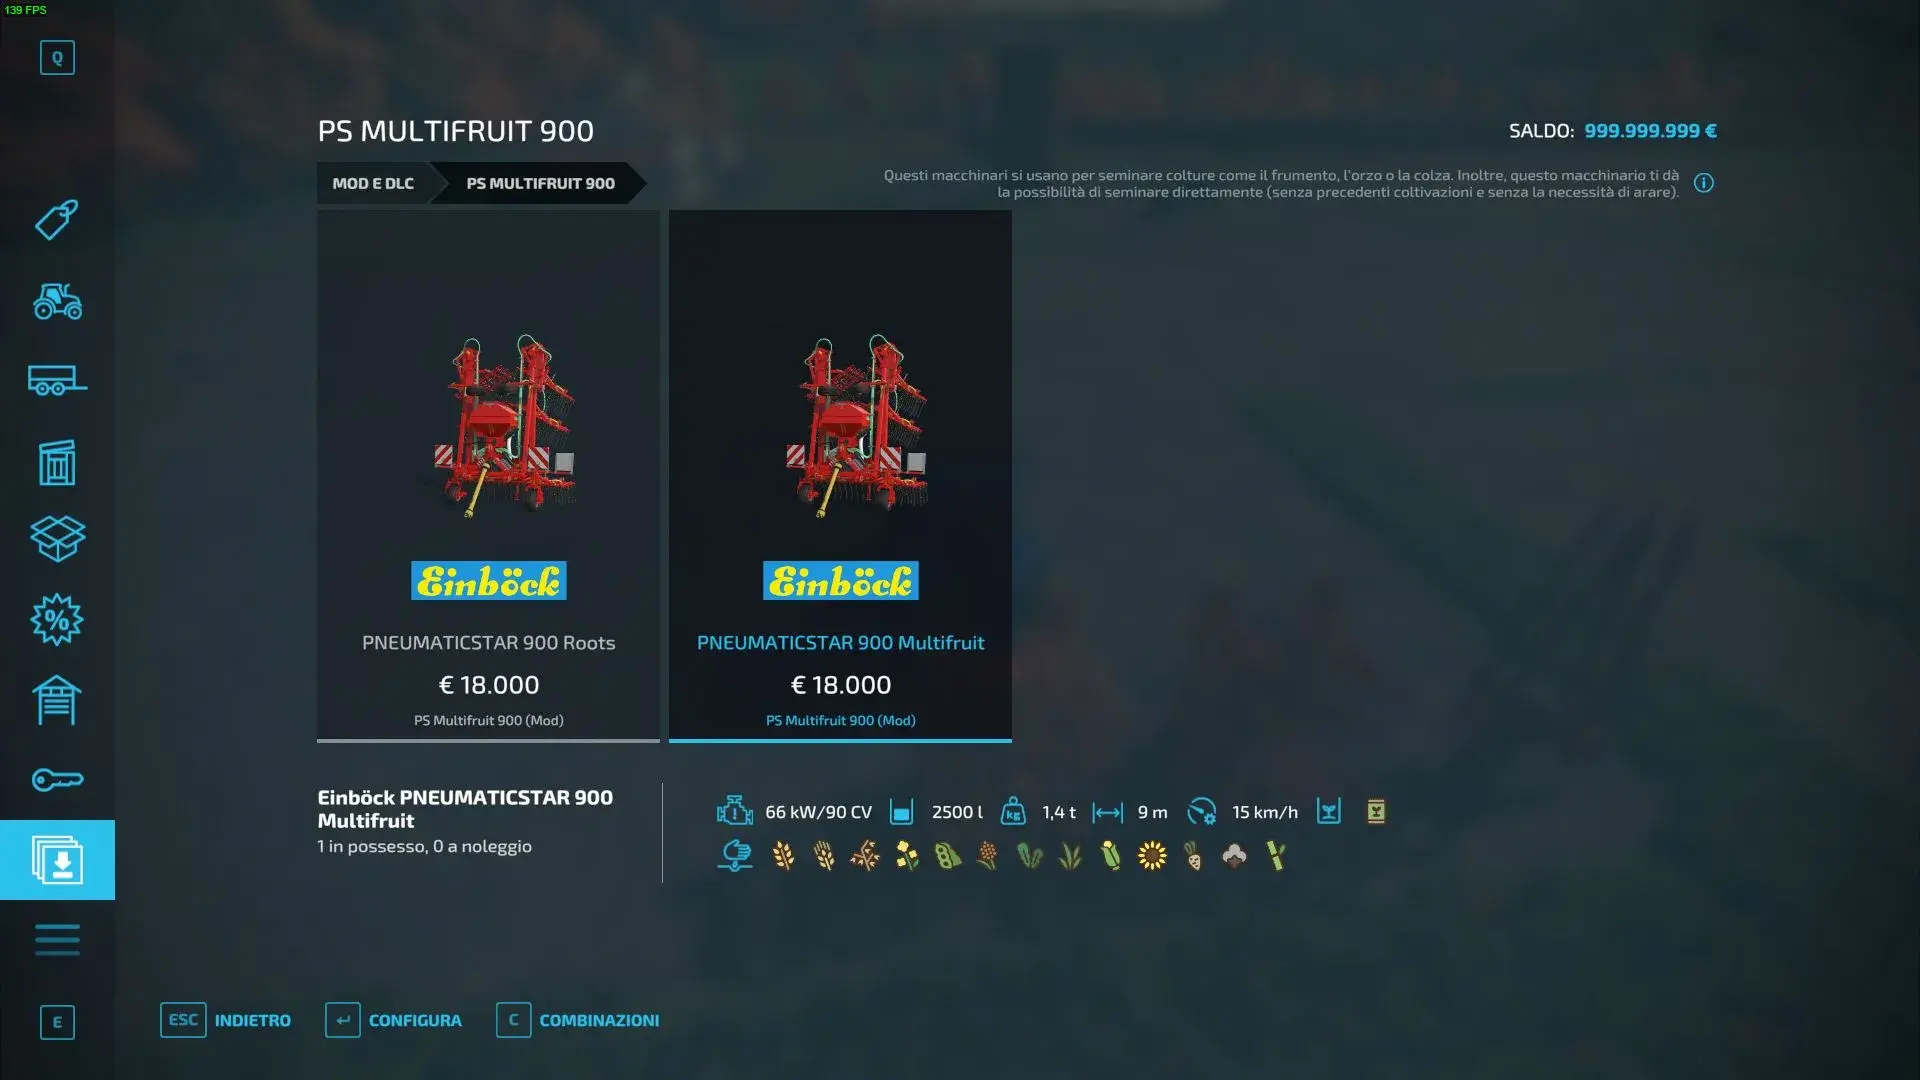Click CONFIGURA button
The image size is (1920, 1080).
point(393,1020)
